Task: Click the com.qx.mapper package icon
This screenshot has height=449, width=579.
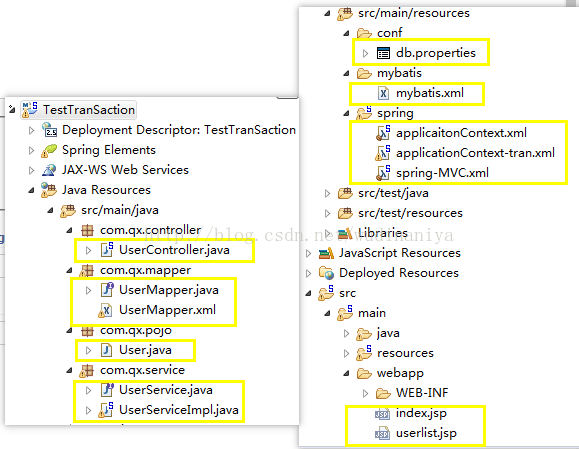Action: tap(87, 270)
